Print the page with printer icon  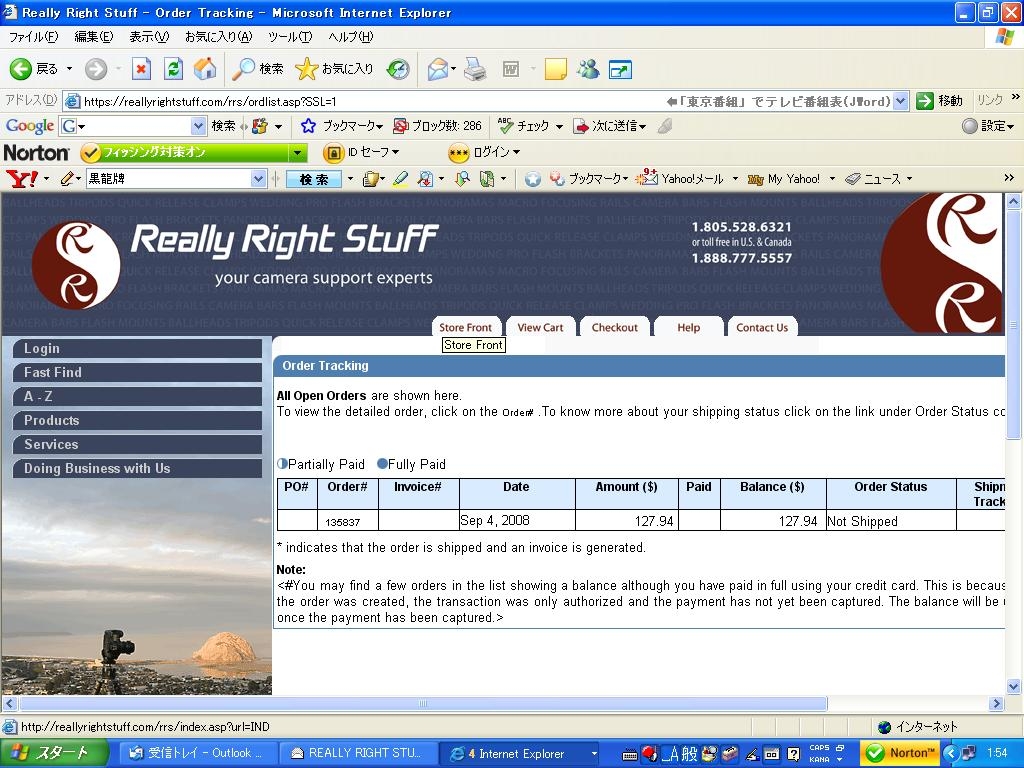point(475,69)
